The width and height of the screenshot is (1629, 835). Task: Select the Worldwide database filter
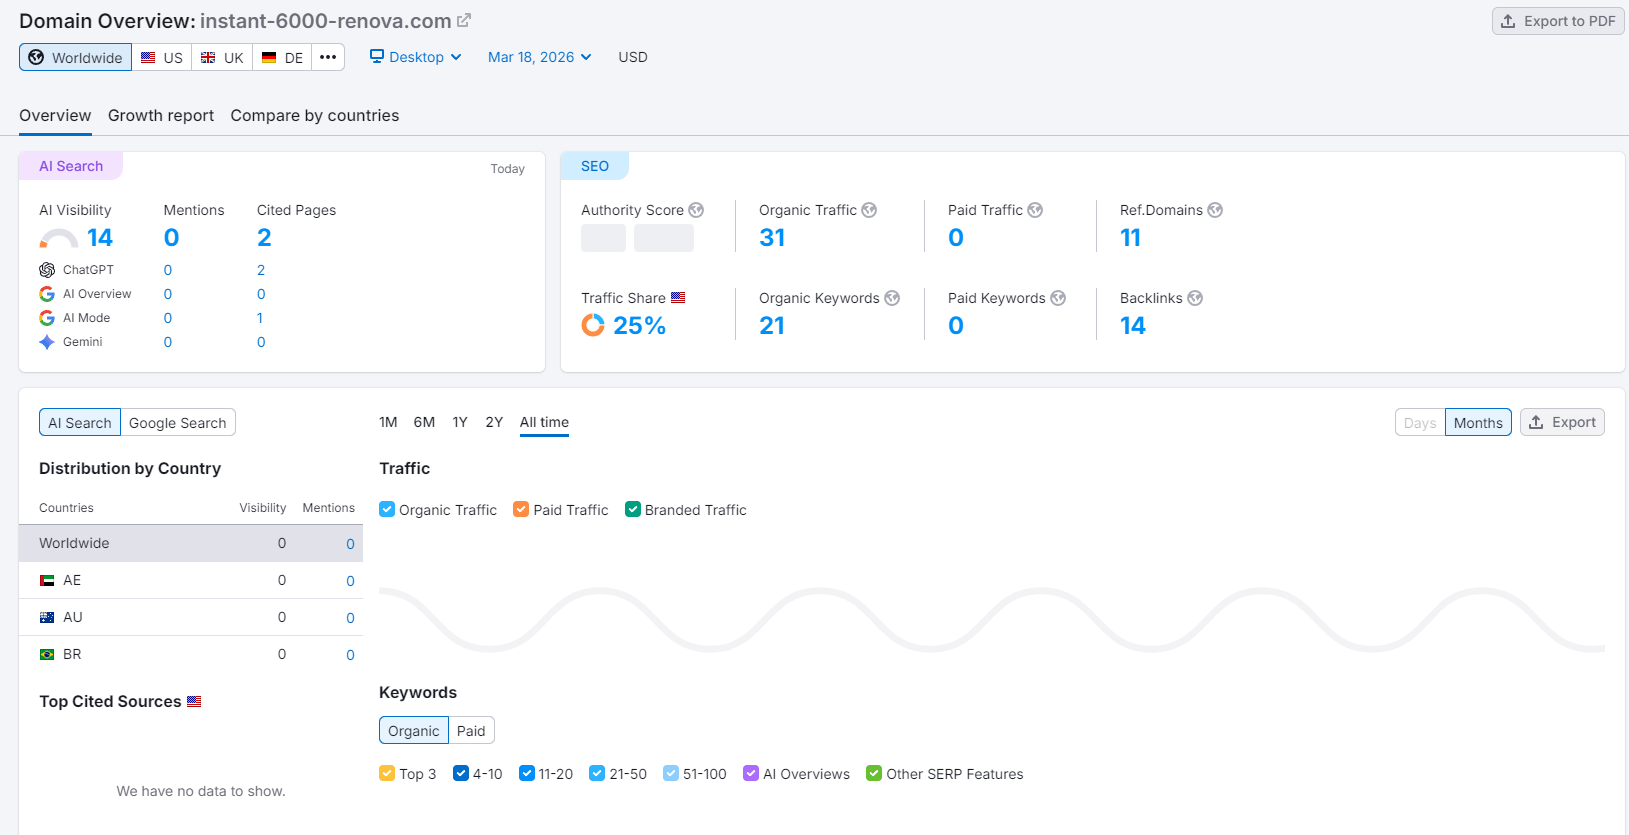(75, 57)
